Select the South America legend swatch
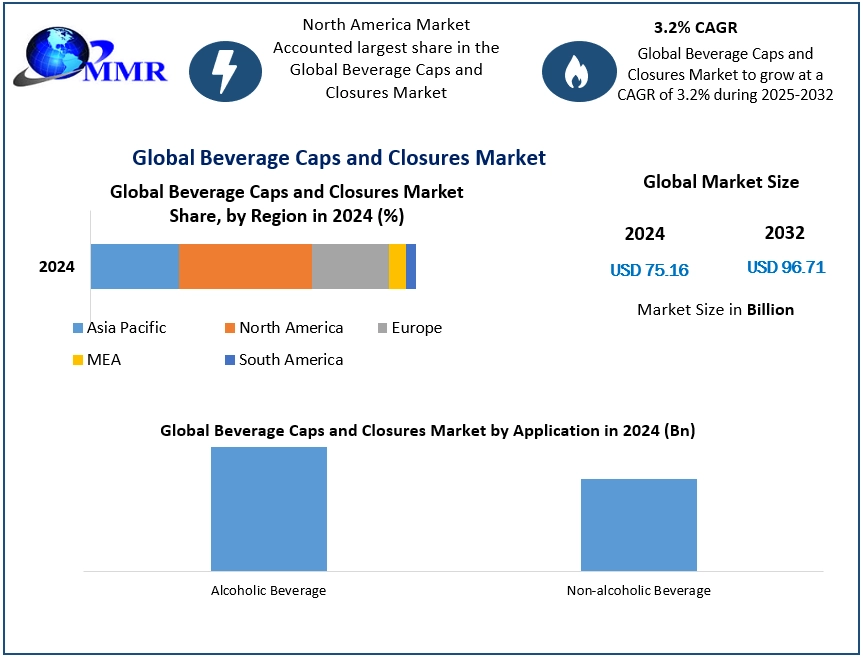This screenshot has width=863, height=657. coord(230,360)
